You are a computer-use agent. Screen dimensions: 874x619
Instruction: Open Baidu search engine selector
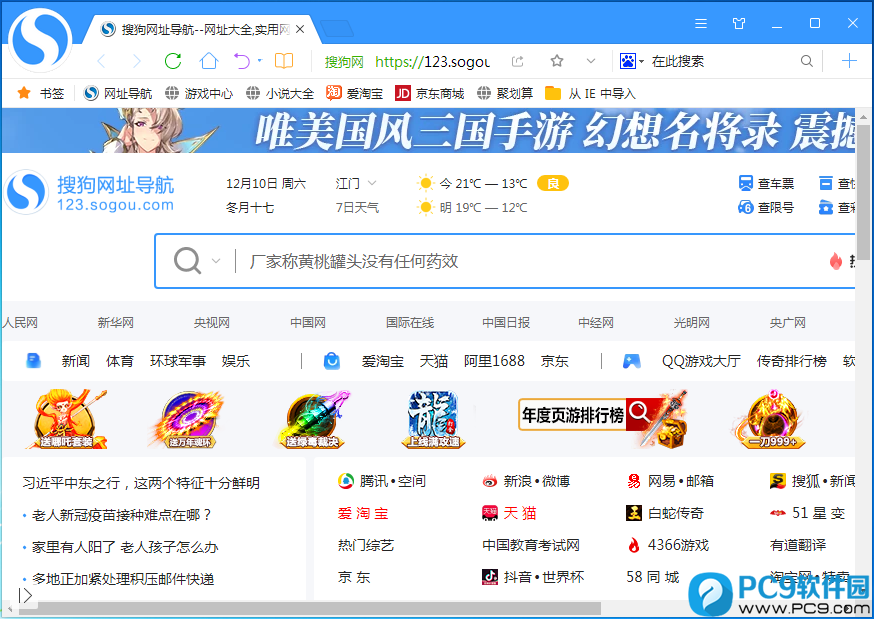632,61
